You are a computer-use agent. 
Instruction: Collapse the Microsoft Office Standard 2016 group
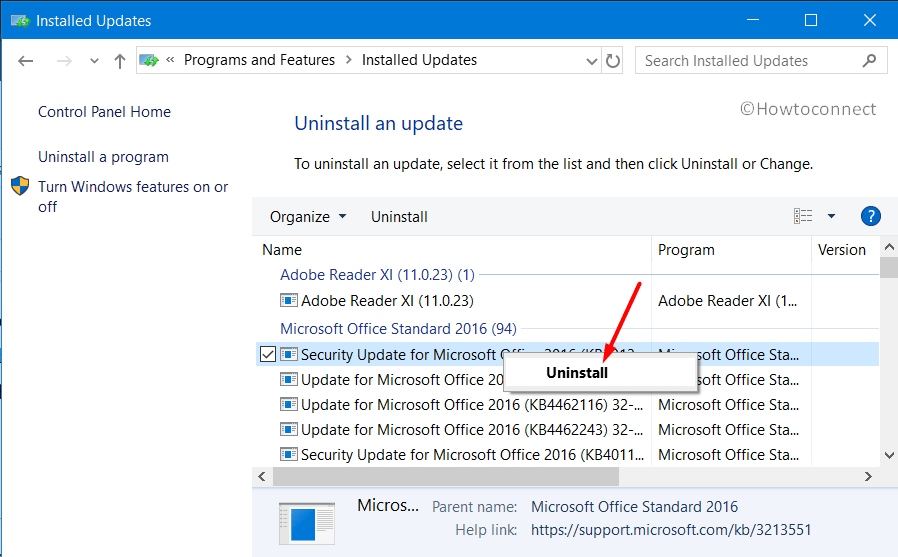[x=398, y=329]
